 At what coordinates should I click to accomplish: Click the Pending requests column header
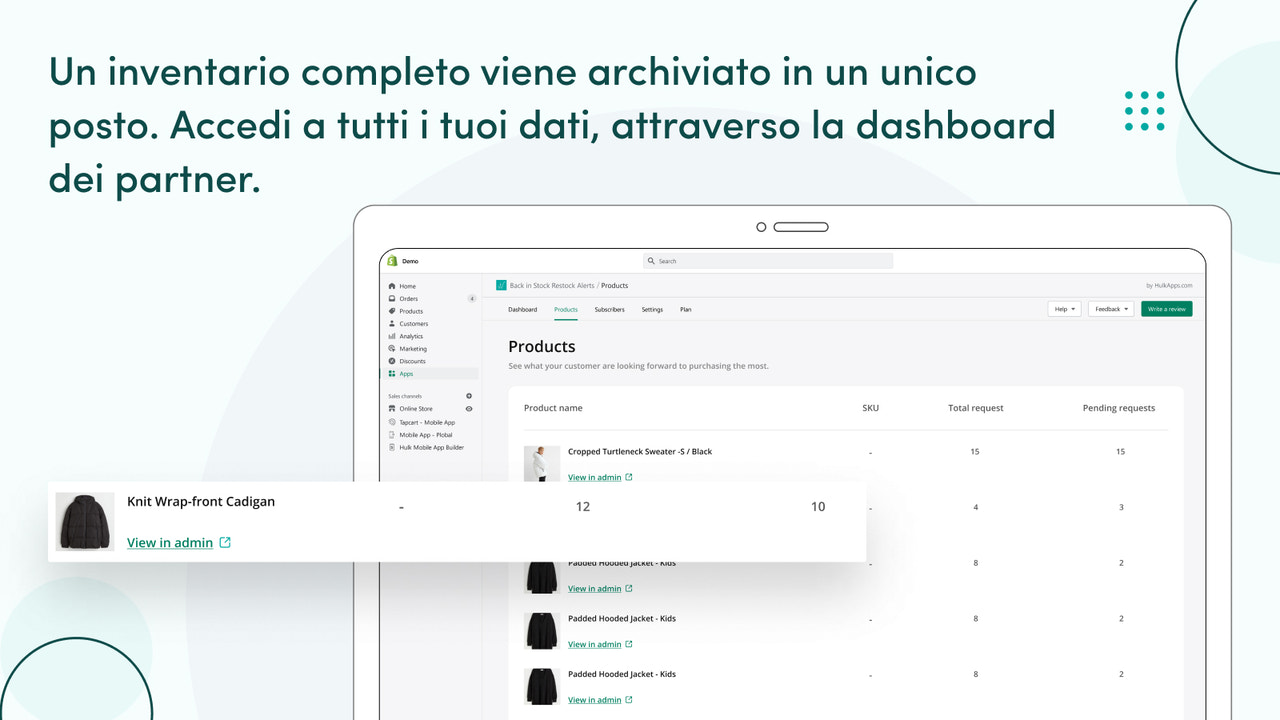click(x=1119, y=408)
